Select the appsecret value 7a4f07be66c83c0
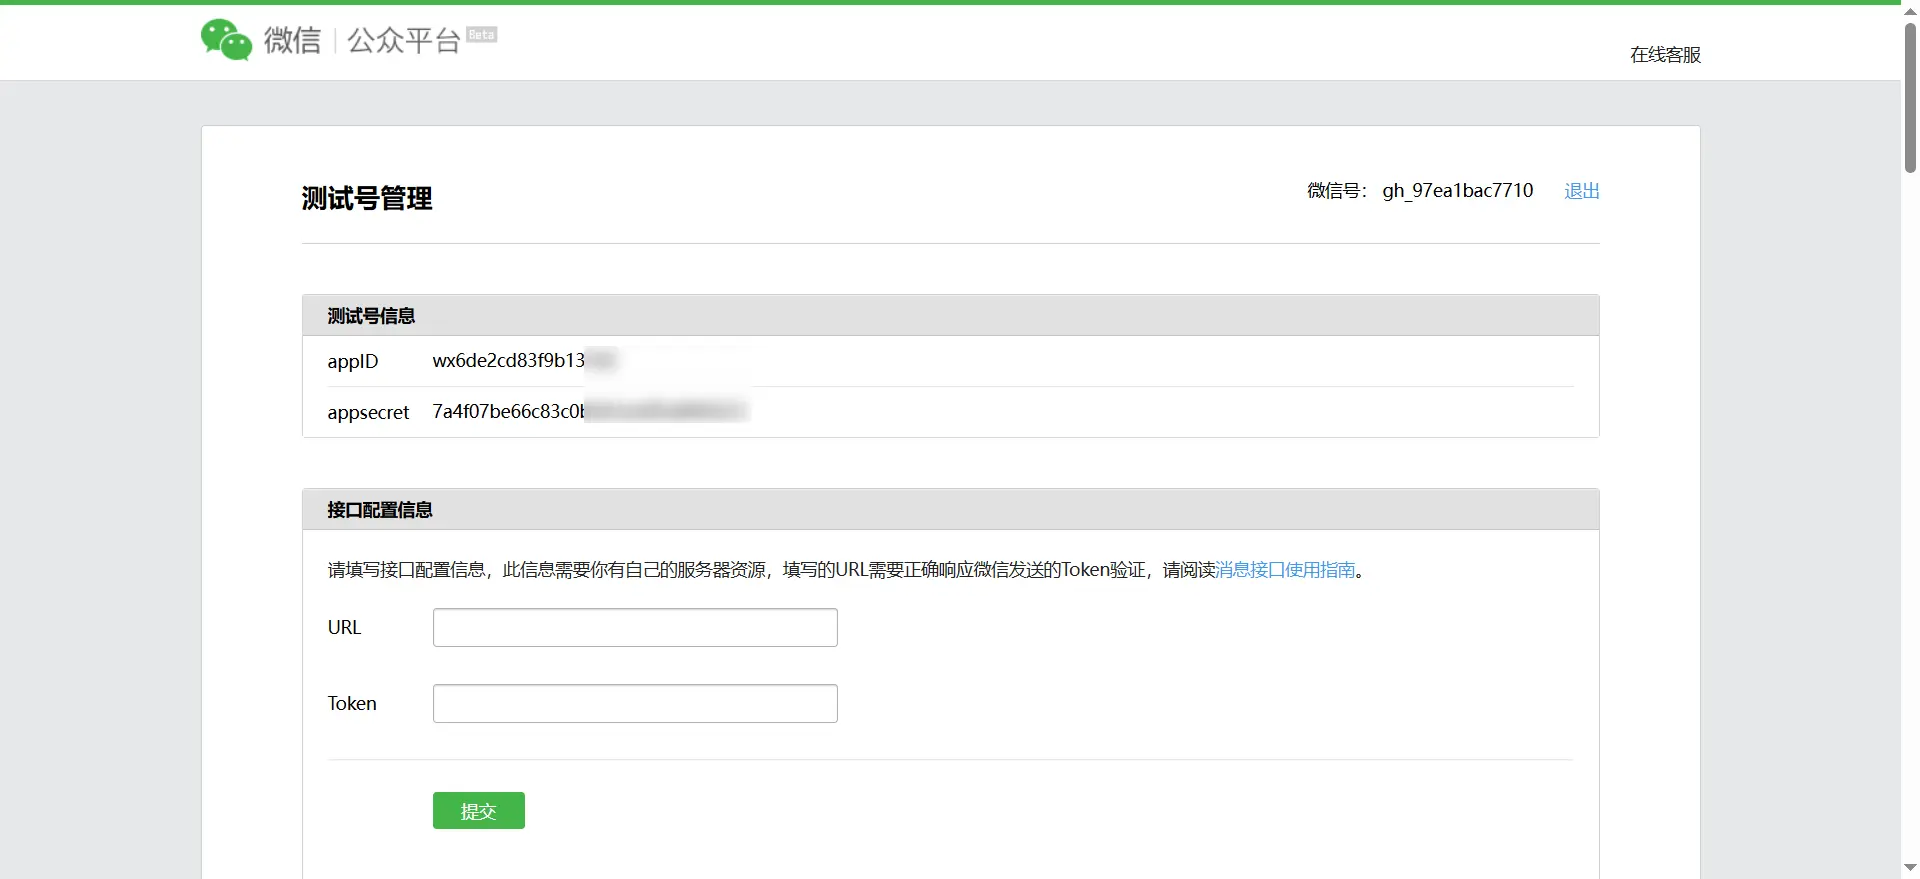 [x=508, y=412]
